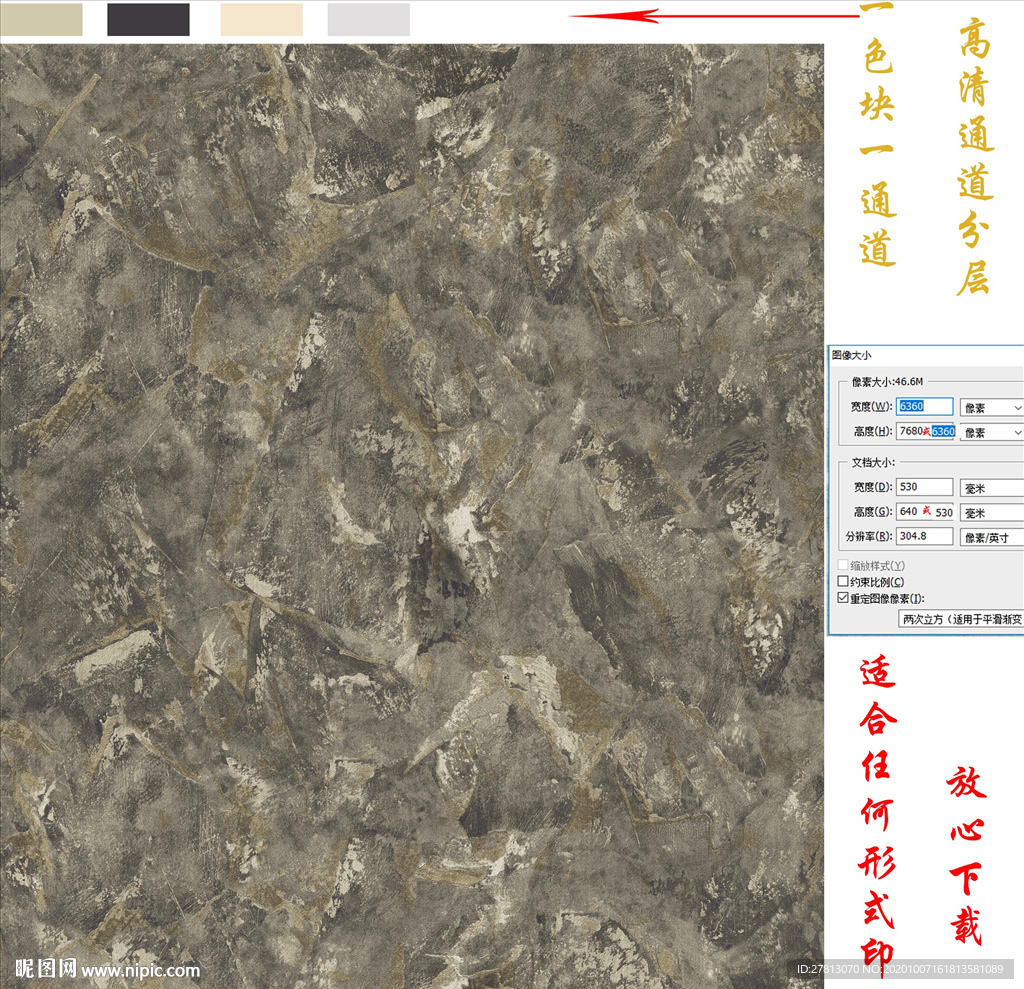
Task: Open the 像素/英寸 resolution unit dropdown
Action: click(x=991, y=538)
